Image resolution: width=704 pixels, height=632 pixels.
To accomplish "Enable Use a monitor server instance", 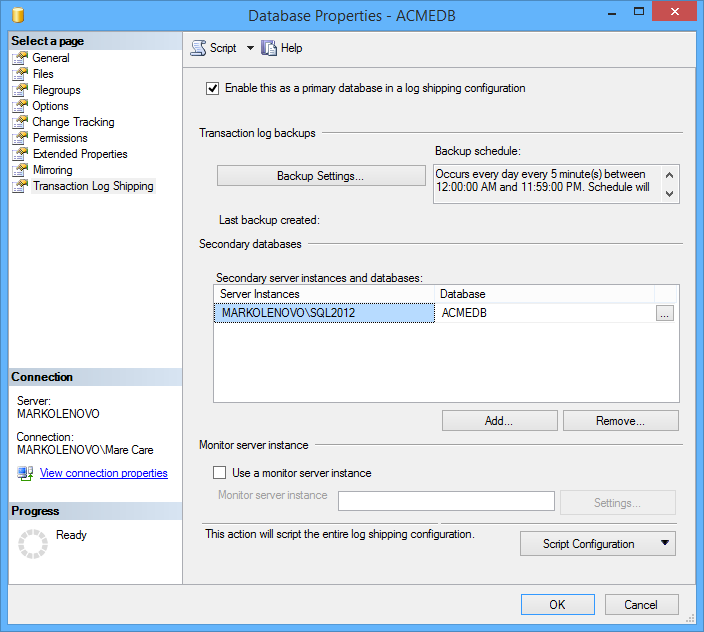I will [x=220, y=473].
